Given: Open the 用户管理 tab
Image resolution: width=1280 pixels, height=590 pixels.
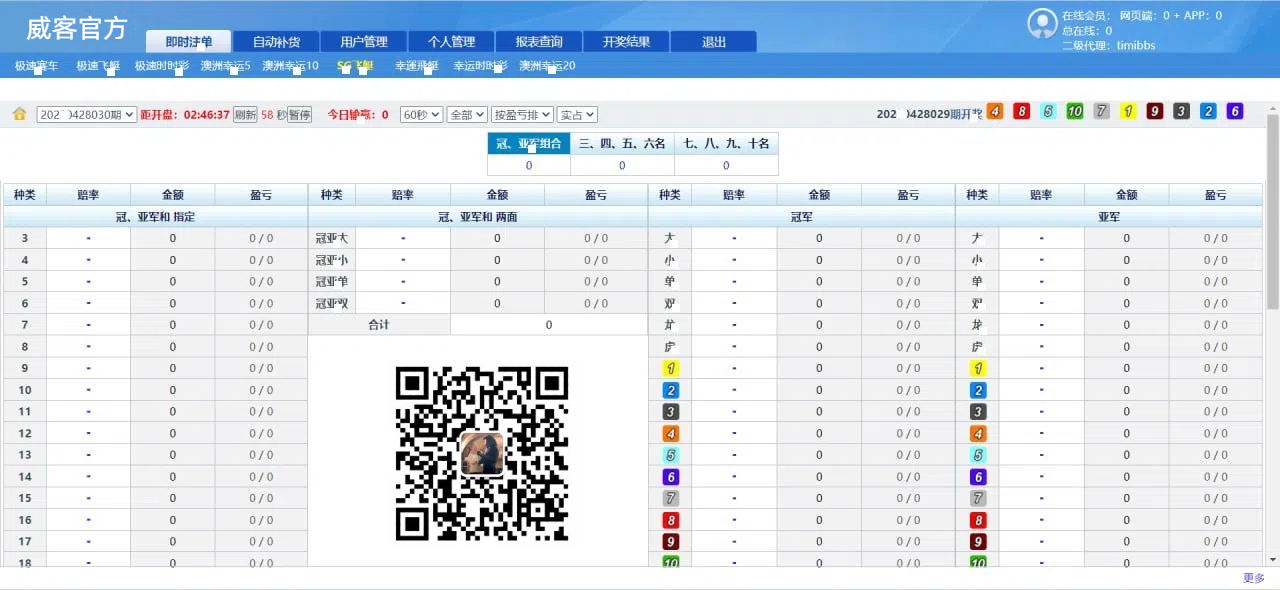Looking at the screenshot, I should coord(364,42).
